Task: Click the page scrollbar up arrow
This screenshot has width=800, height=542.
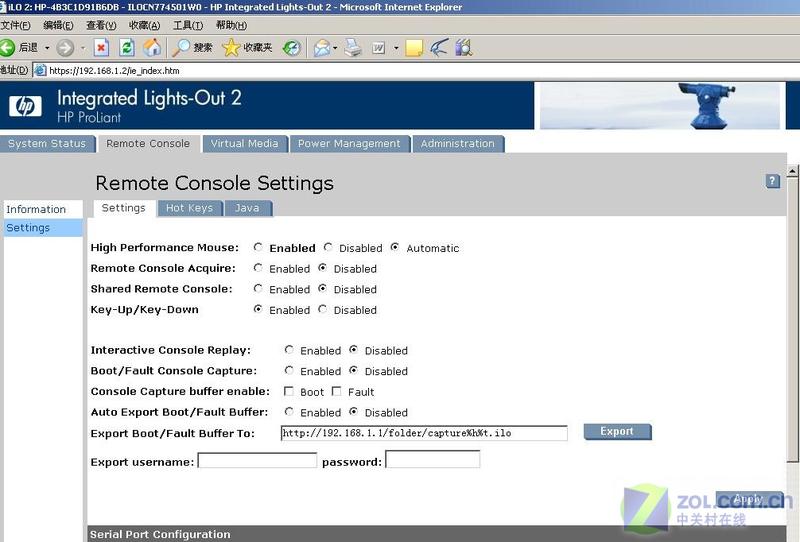Action: click(x=792, y=171)
